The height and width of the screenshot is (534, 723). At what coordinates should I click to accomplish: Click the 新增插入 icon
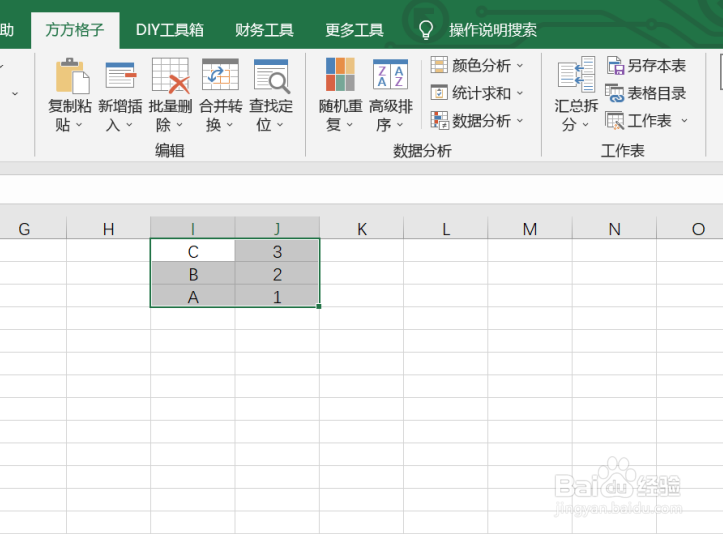coord(121,75)
